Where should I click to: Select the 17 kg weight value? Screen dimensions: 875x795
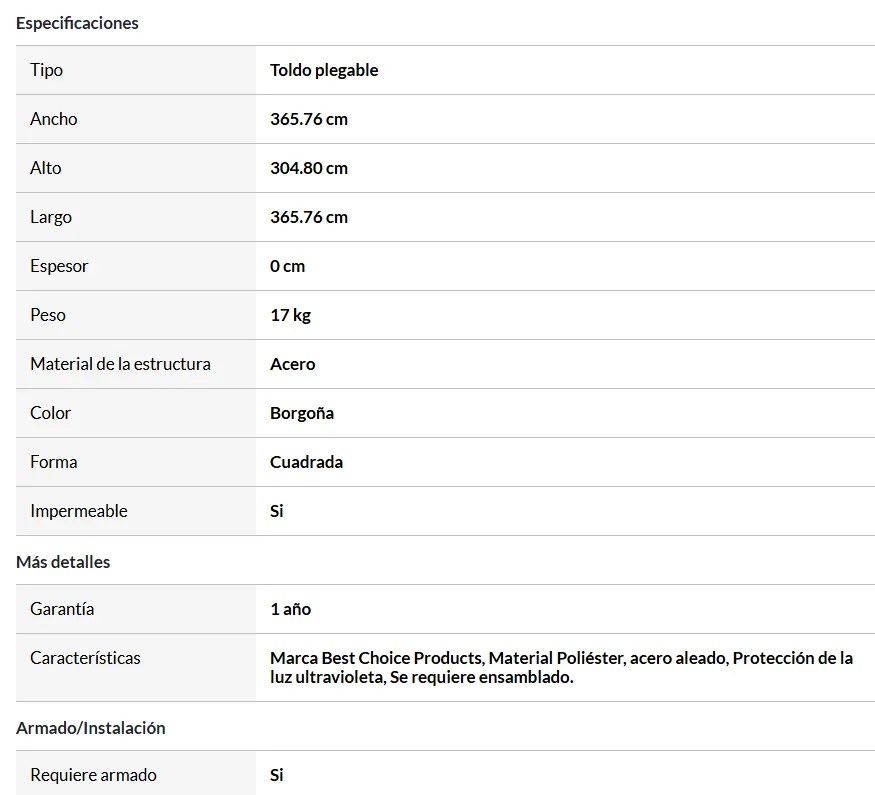point(291,316)
